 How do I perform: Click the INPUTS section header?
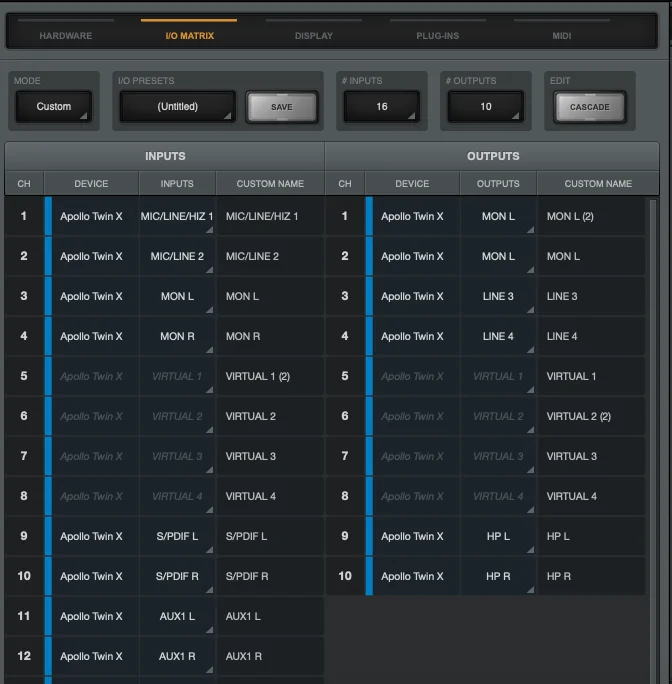[x=165, y=156]
